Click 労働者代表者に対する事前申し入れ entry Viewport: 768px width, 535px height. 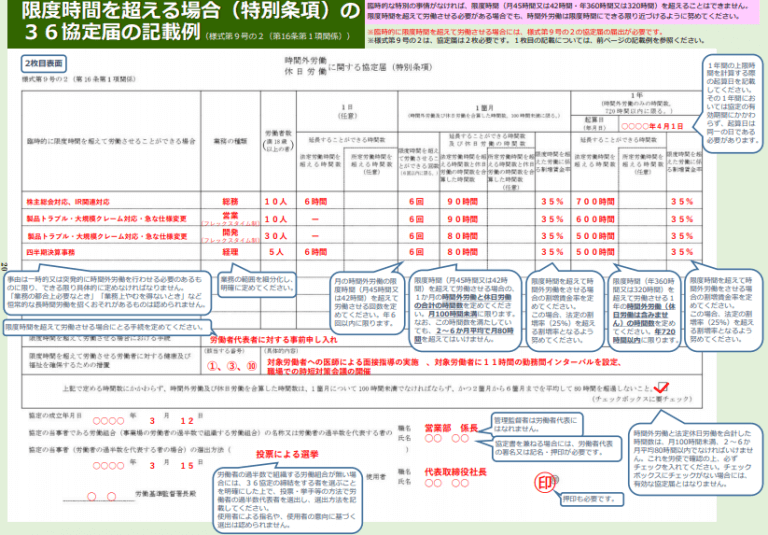(274, 340)
